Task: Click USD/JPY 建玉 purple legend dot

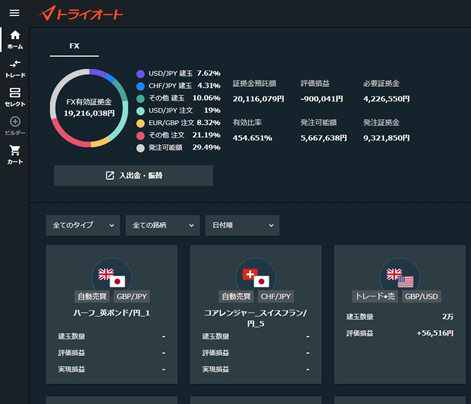Action: 141,74
